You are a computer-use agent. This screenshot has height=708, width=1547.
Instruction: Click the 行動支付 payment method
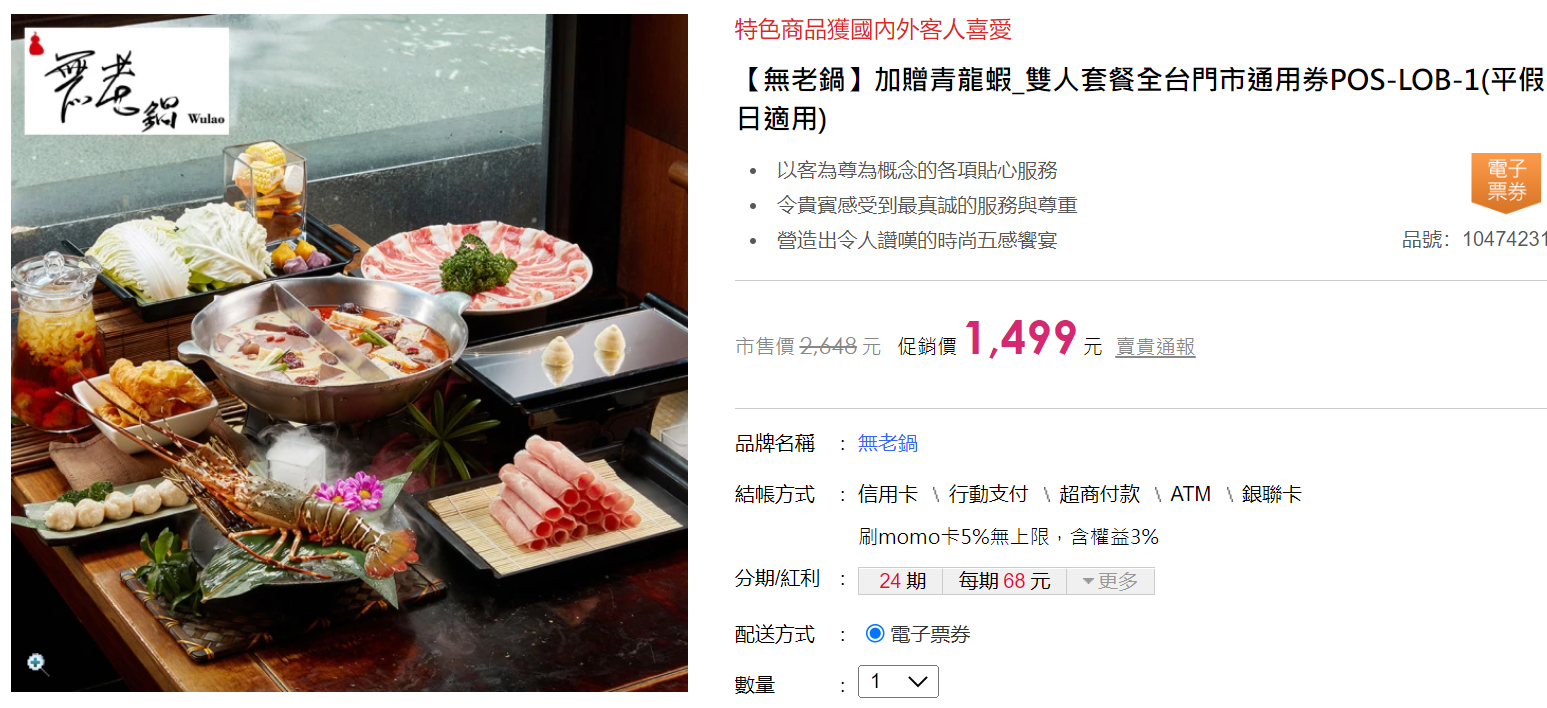(x=988, y=494)
